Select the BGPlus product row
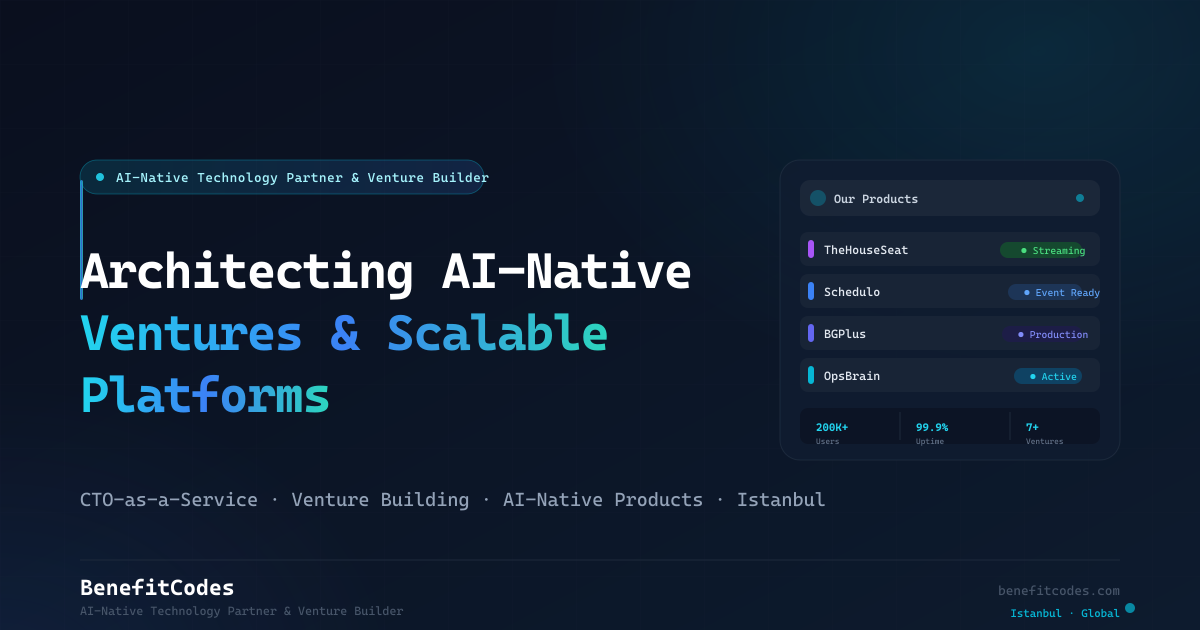This screenshot has height=630, width=1200. pos(950,334)
